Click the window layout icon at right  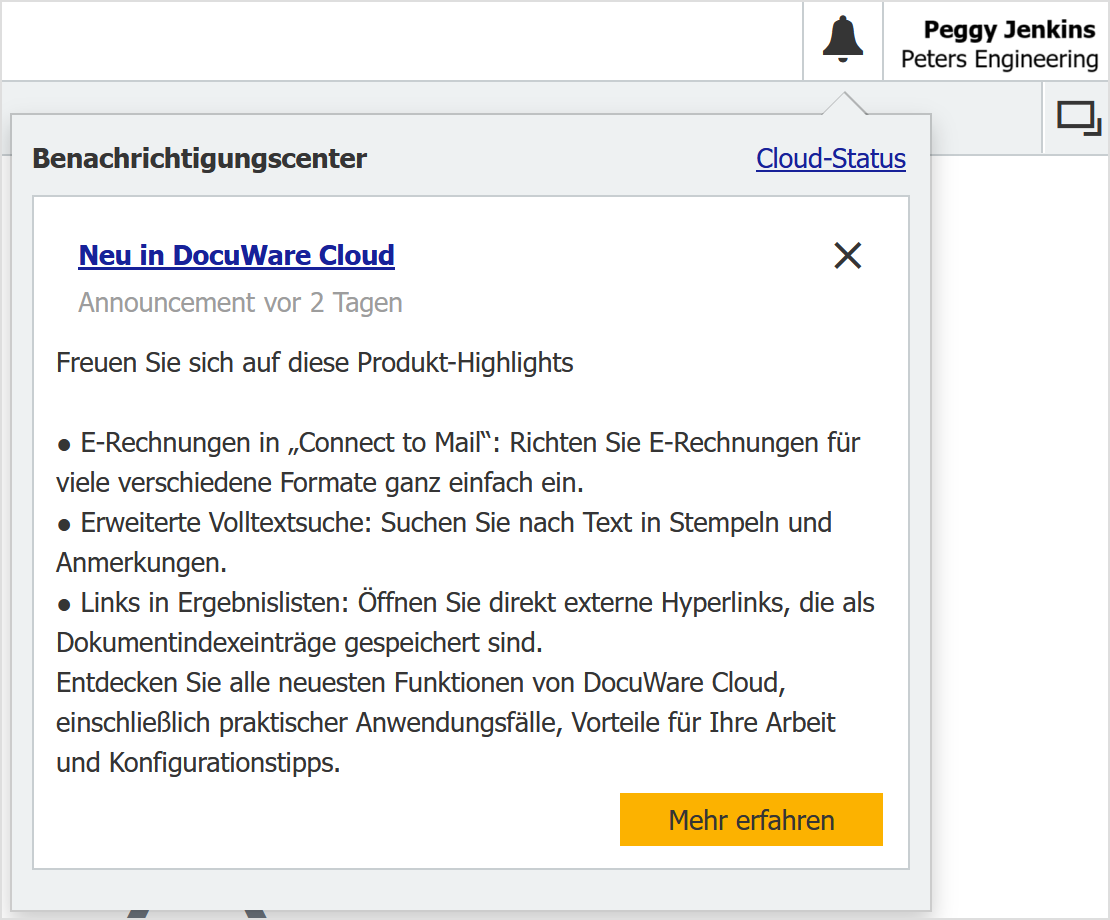pyautogui.click(x=1078, y=119)
